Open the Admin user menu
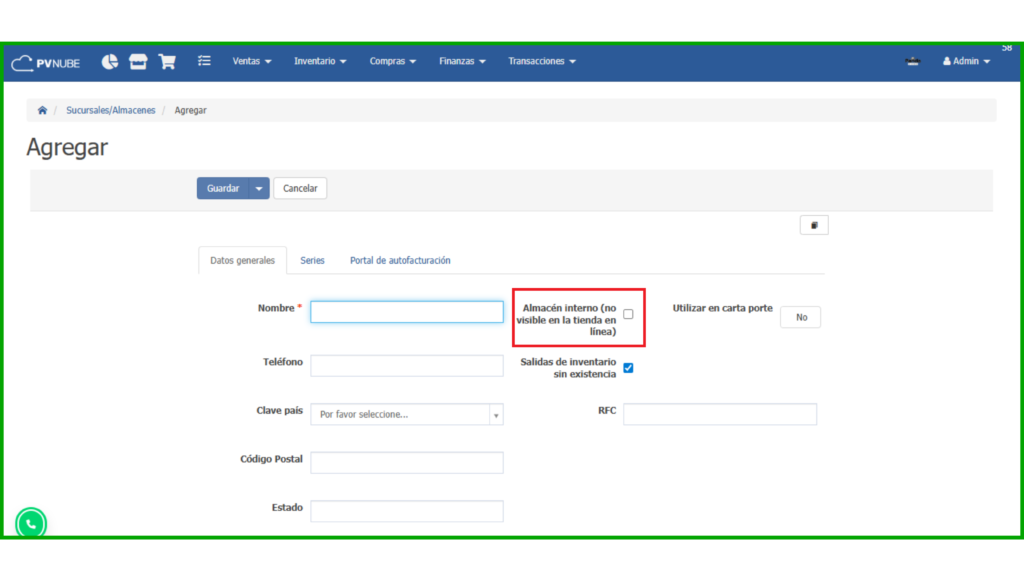The image size is (1024, 576). coord(966,61)
